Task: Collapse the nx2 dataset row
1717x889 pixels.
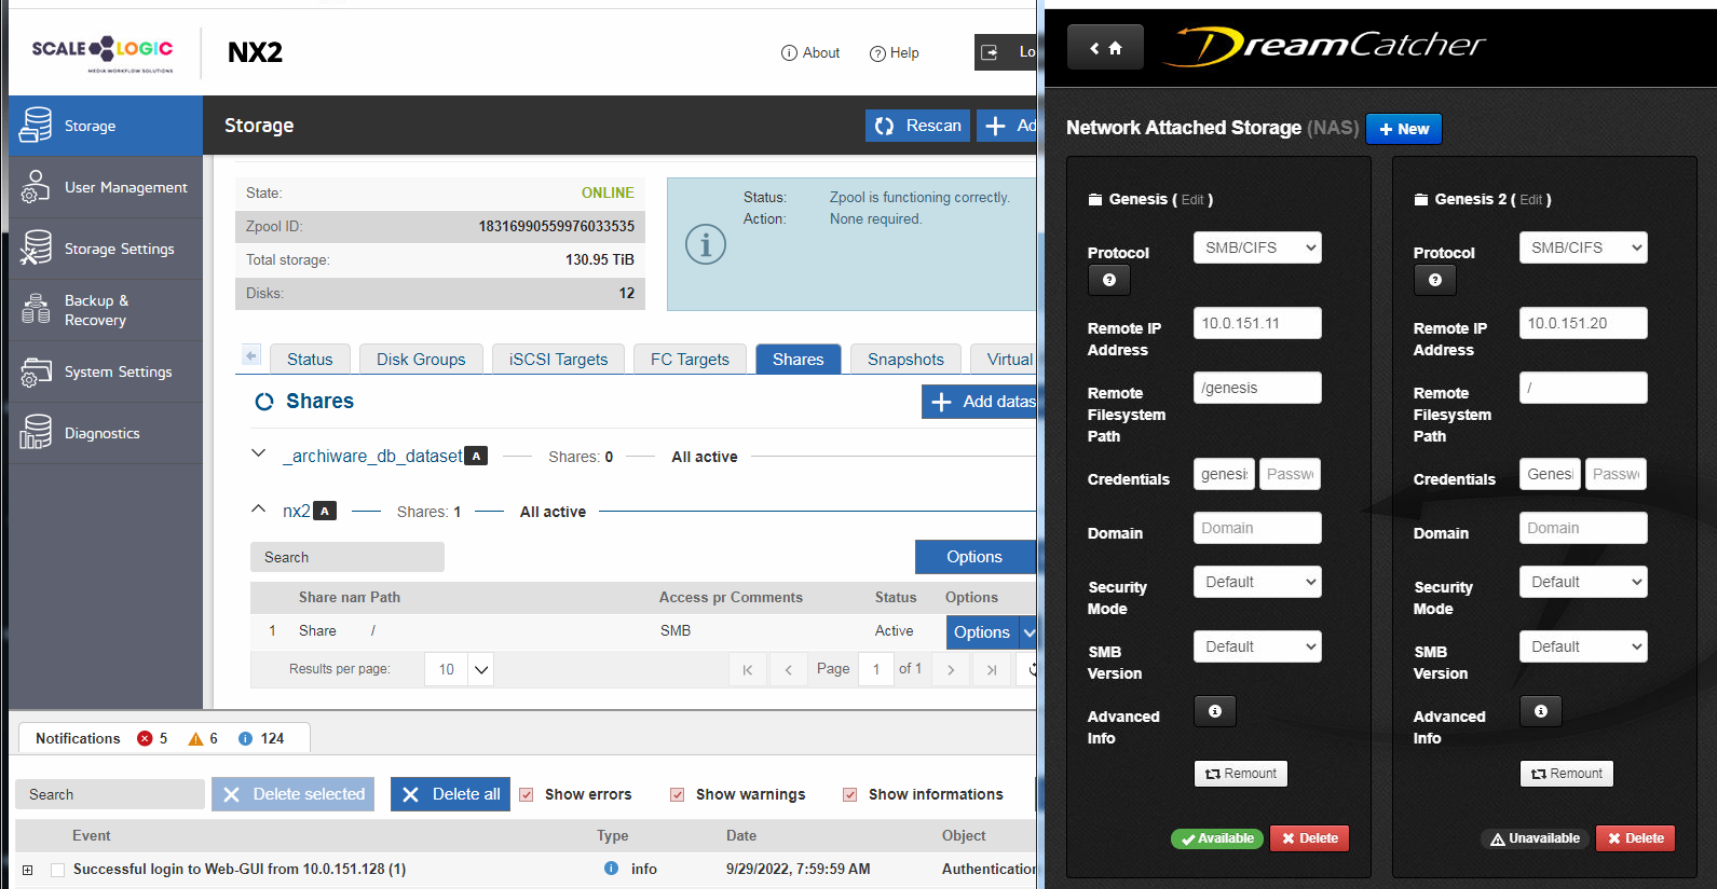Action: (258, 508)
